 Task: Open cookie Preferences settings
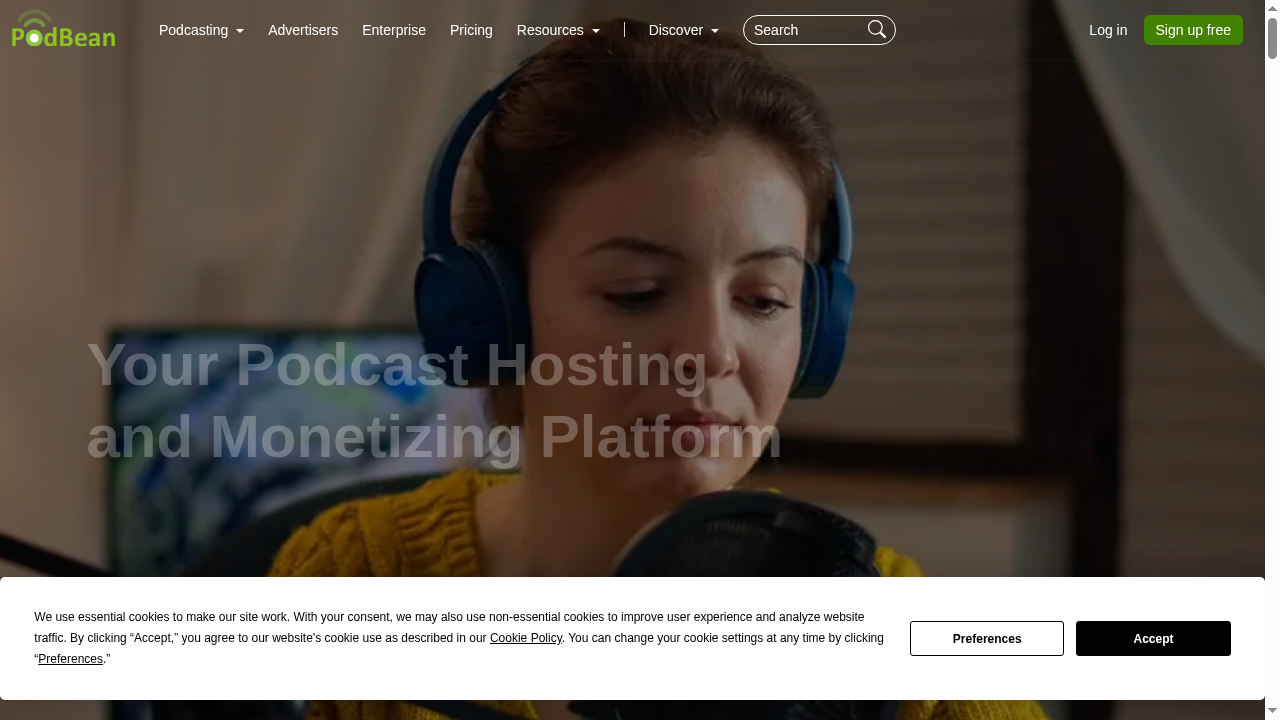coord(986,638)
